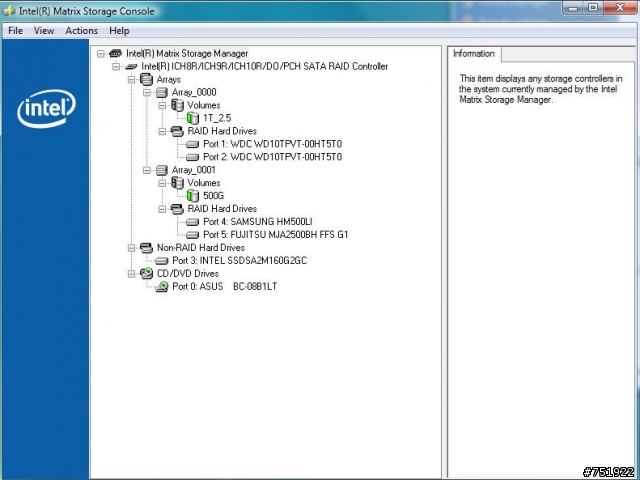Select 'Intel(R) ICH8R/ICH9R/ICH10R/DO/PCH SATA RAID Controller' row
Screen dimensions: 640x480
[x=264, y=66]
